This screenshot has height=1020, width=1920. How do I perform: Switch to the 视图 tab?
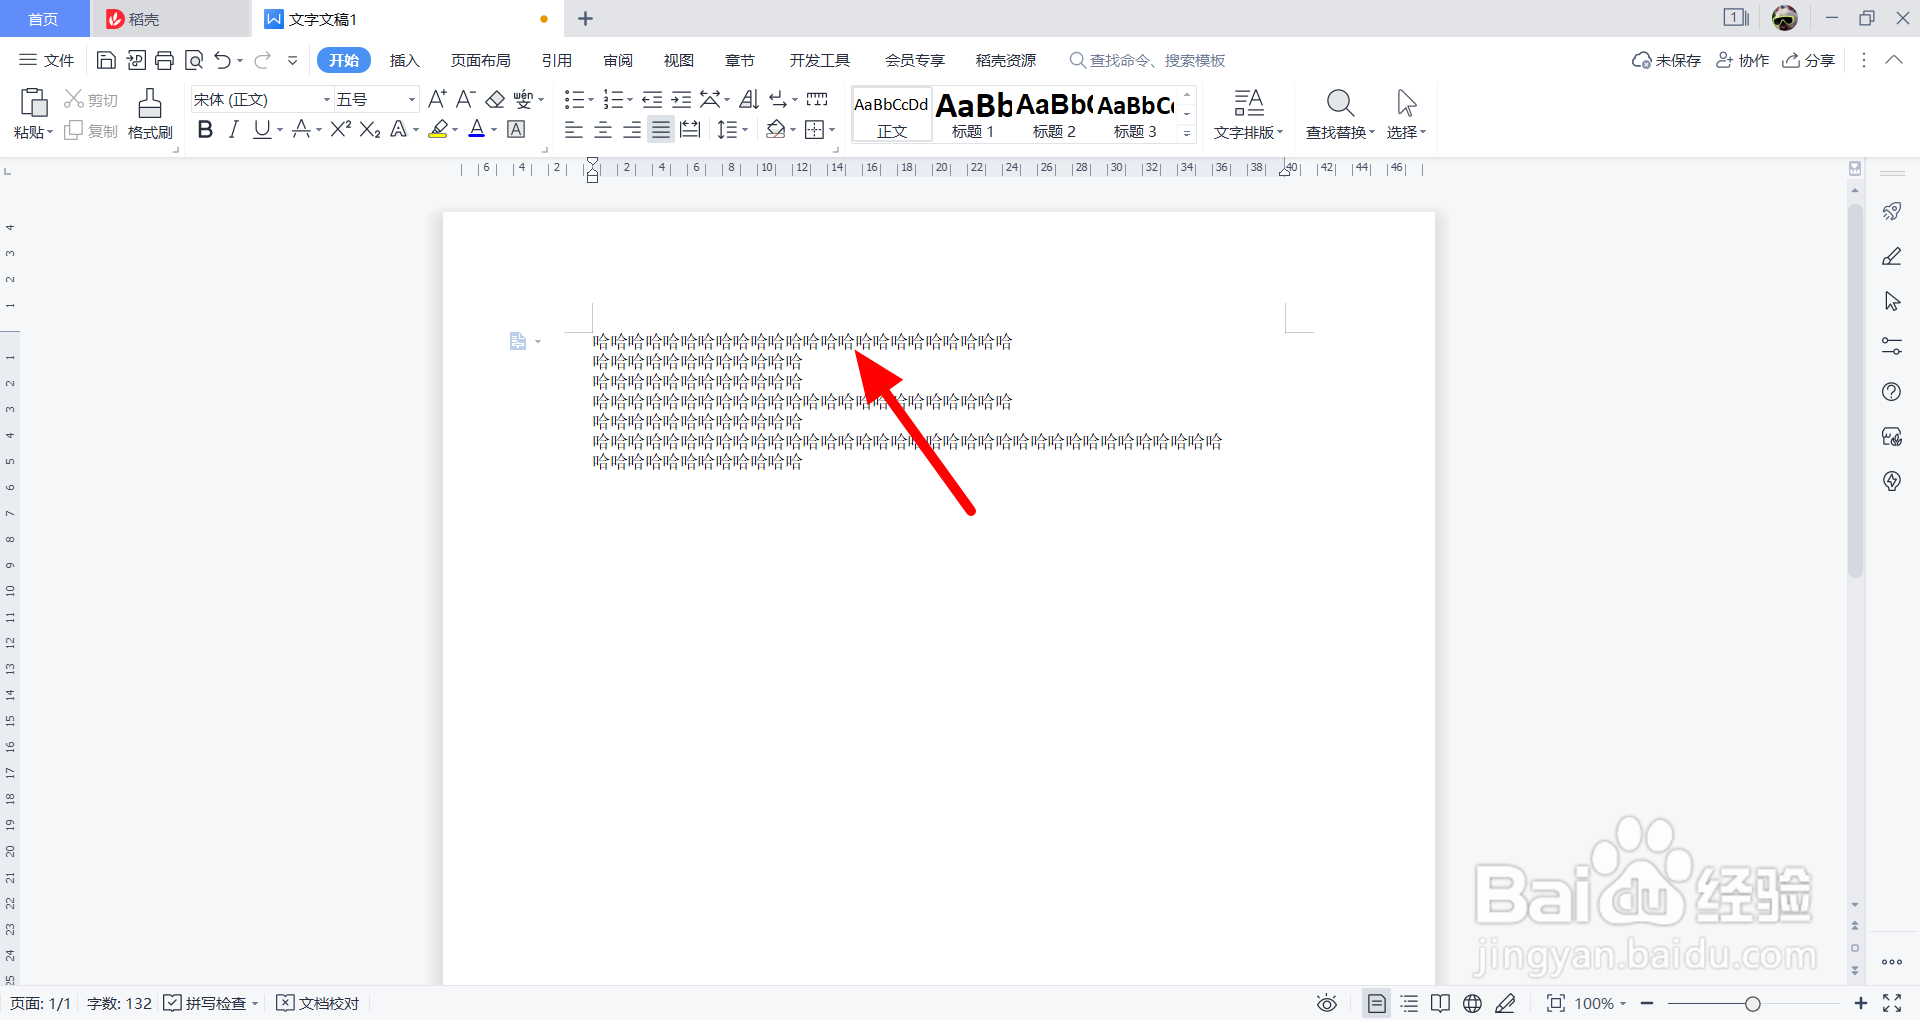click(x=679, y=60)
